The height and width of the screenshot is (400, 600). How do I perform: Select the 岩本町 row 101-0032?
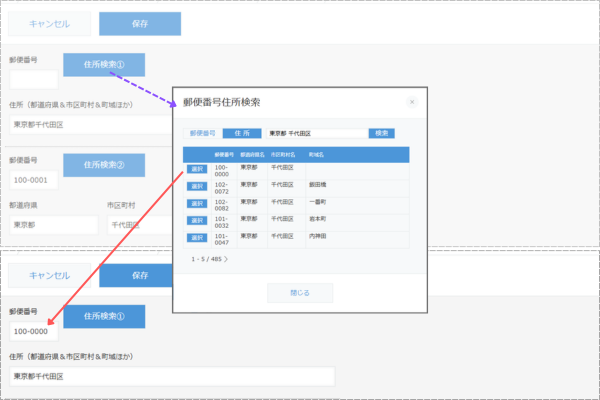[195, 221]
